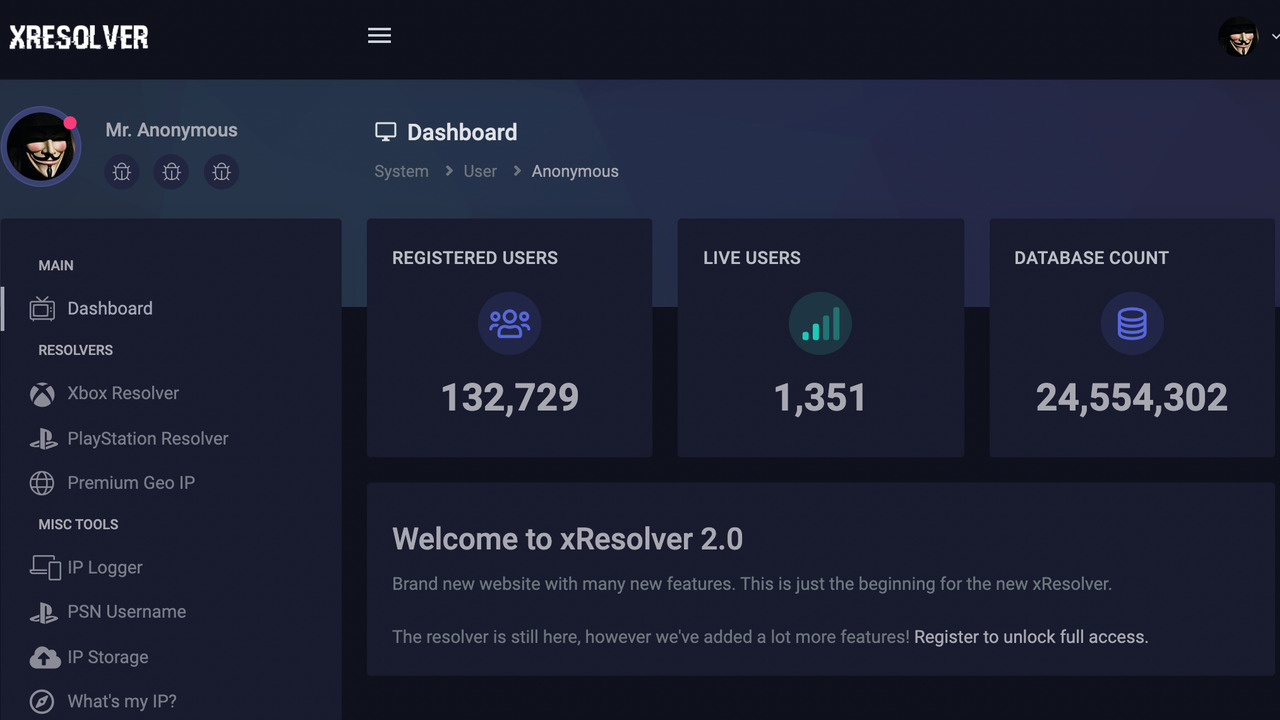Viewport: 1280px width, 720px height.
Task: Click the System breadcrumb link
Action: click(401, 171)
